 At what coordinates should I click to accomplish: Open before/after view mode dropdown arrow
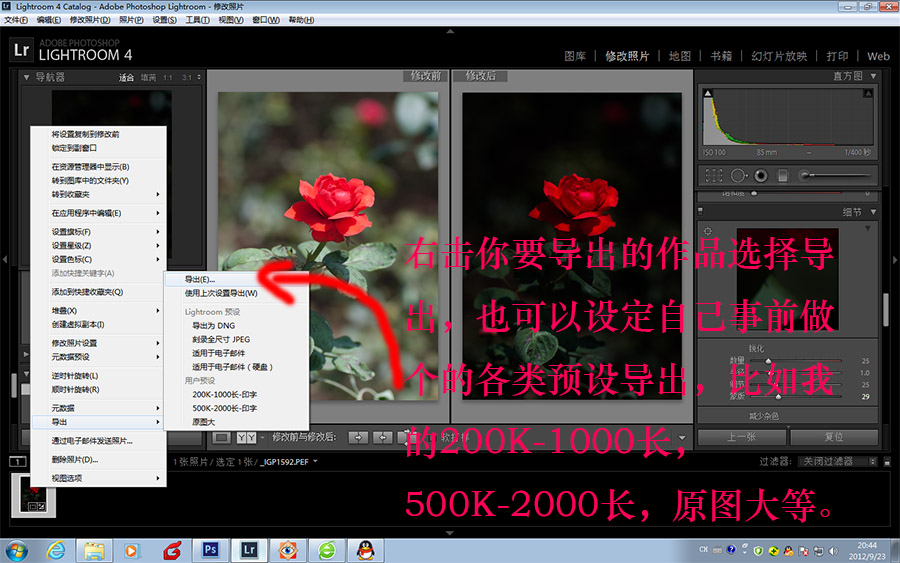click(x=262, y=438)
